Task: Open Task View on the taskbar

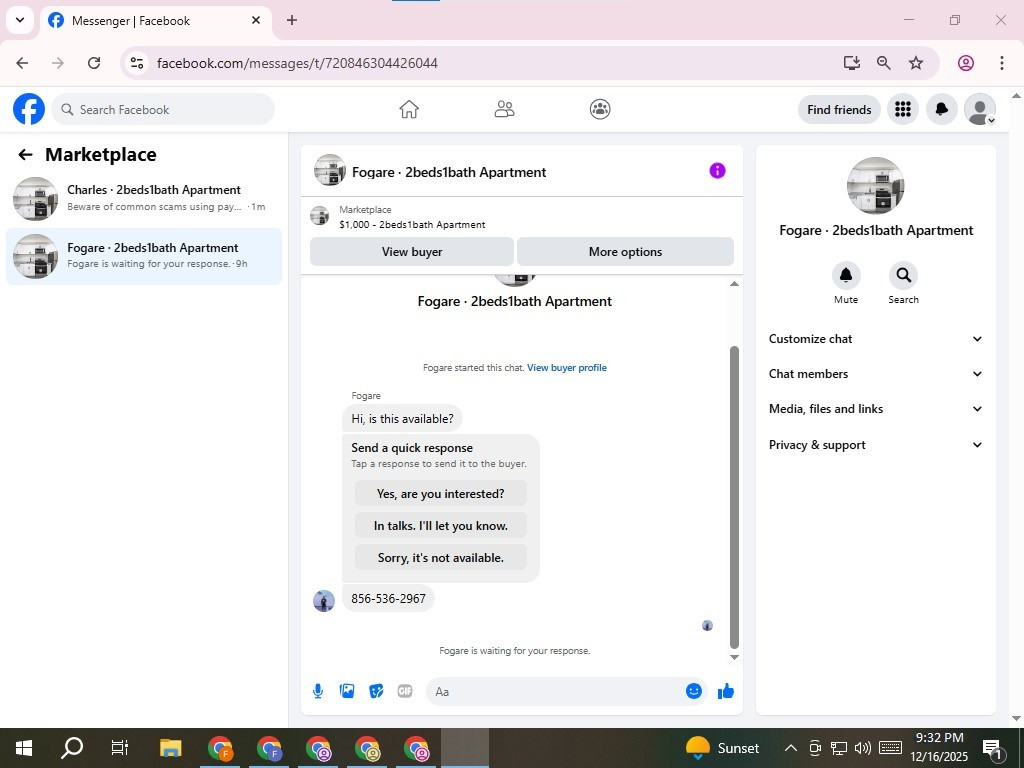Action: (120, 748)
